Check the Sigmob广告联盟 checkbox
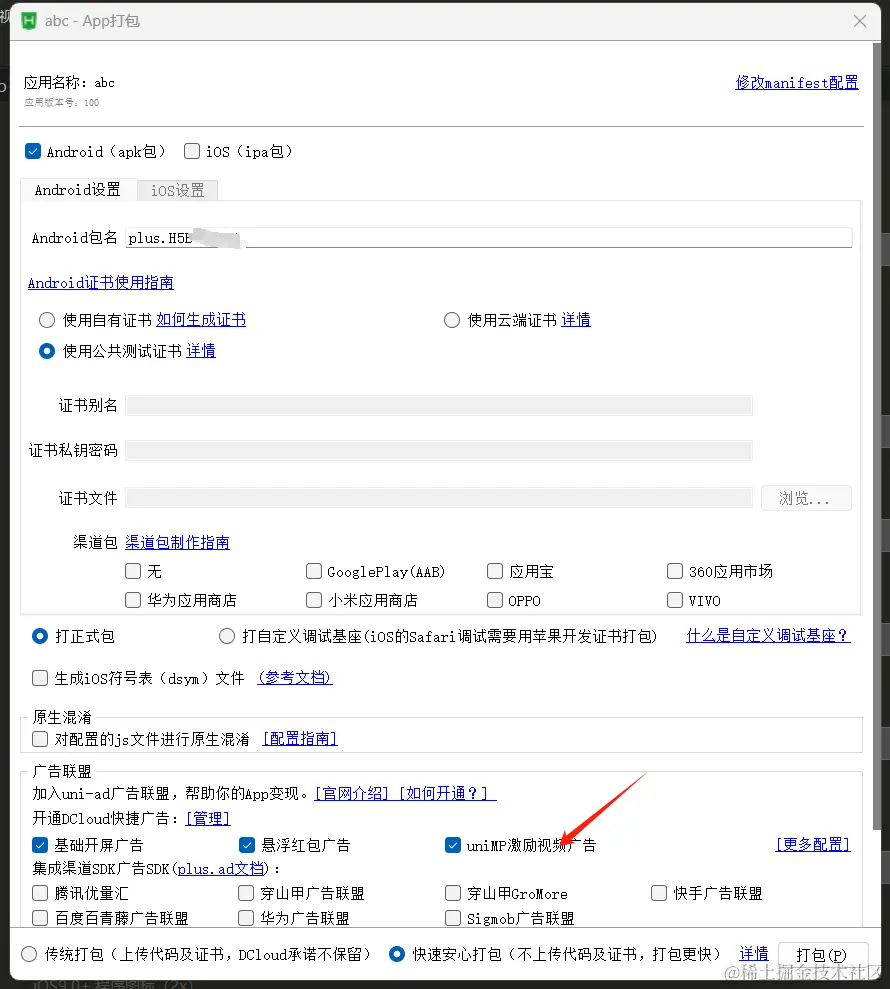890x989 pixels. pyautogui.click(x=453, y=918)
